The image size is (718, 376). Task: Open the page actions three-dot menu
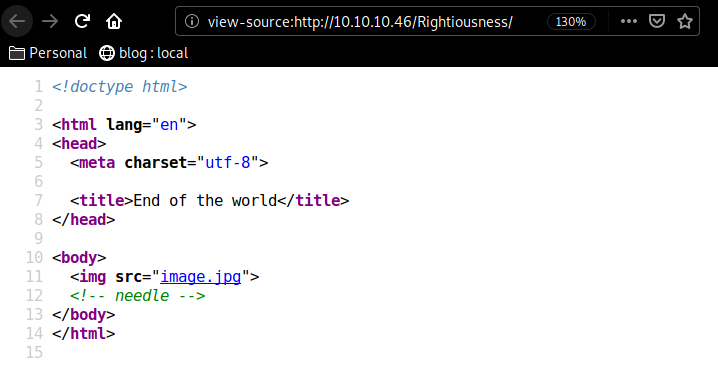629,21
